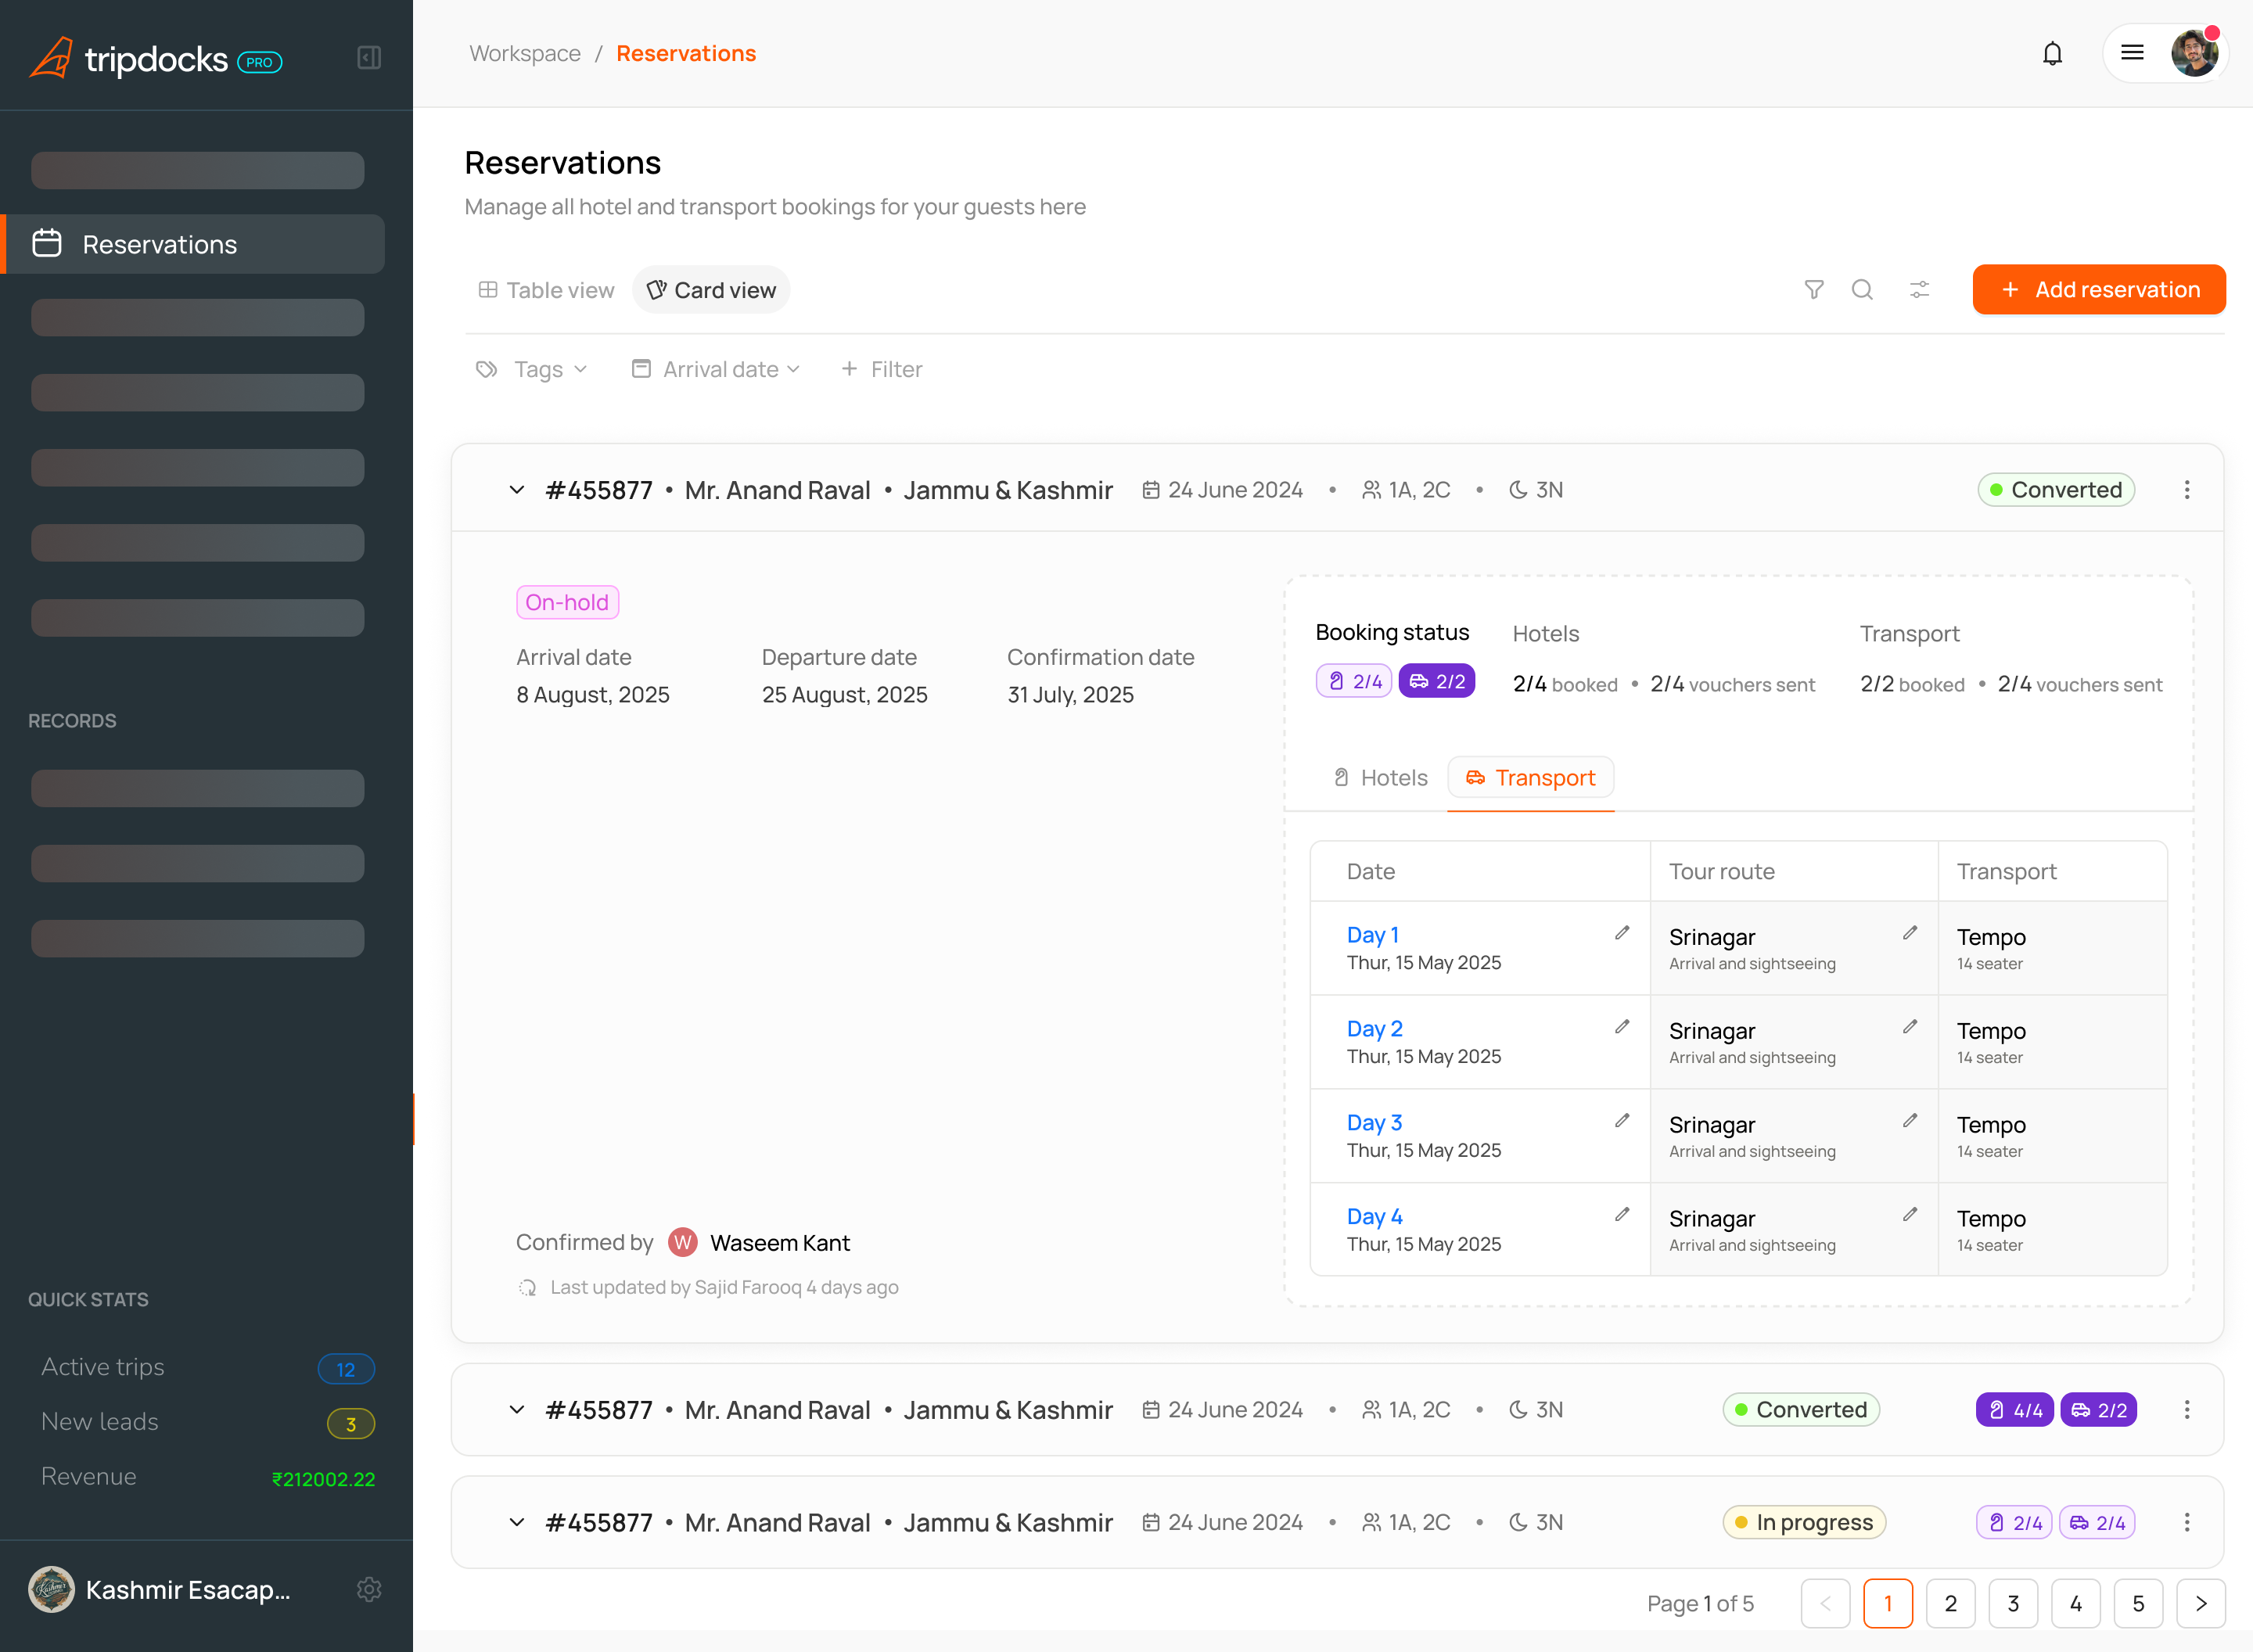This screenshot has width=2253, height=1652.
Task: Go to page 3 of reservations
Action: coord(2013,1603)
